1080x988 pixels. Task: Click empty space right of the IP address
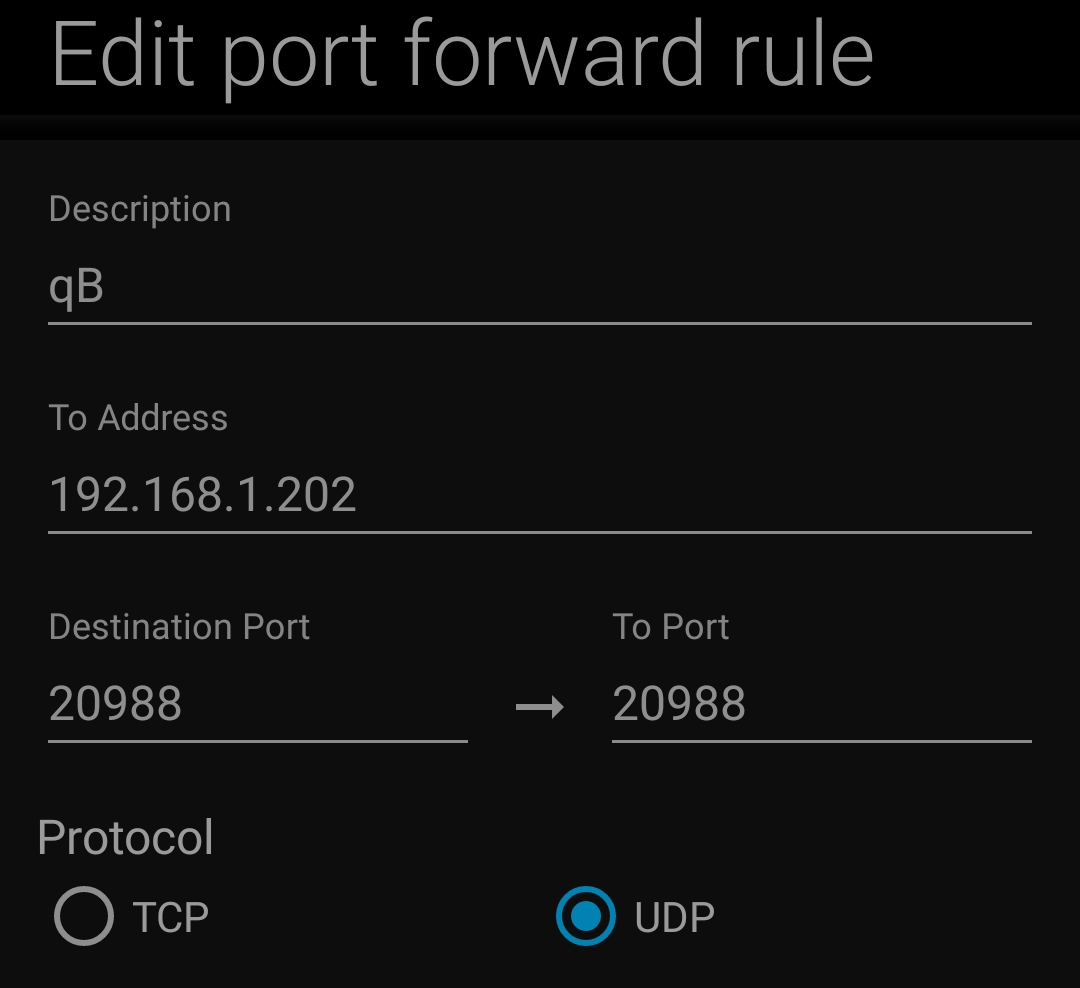(700, 495)
